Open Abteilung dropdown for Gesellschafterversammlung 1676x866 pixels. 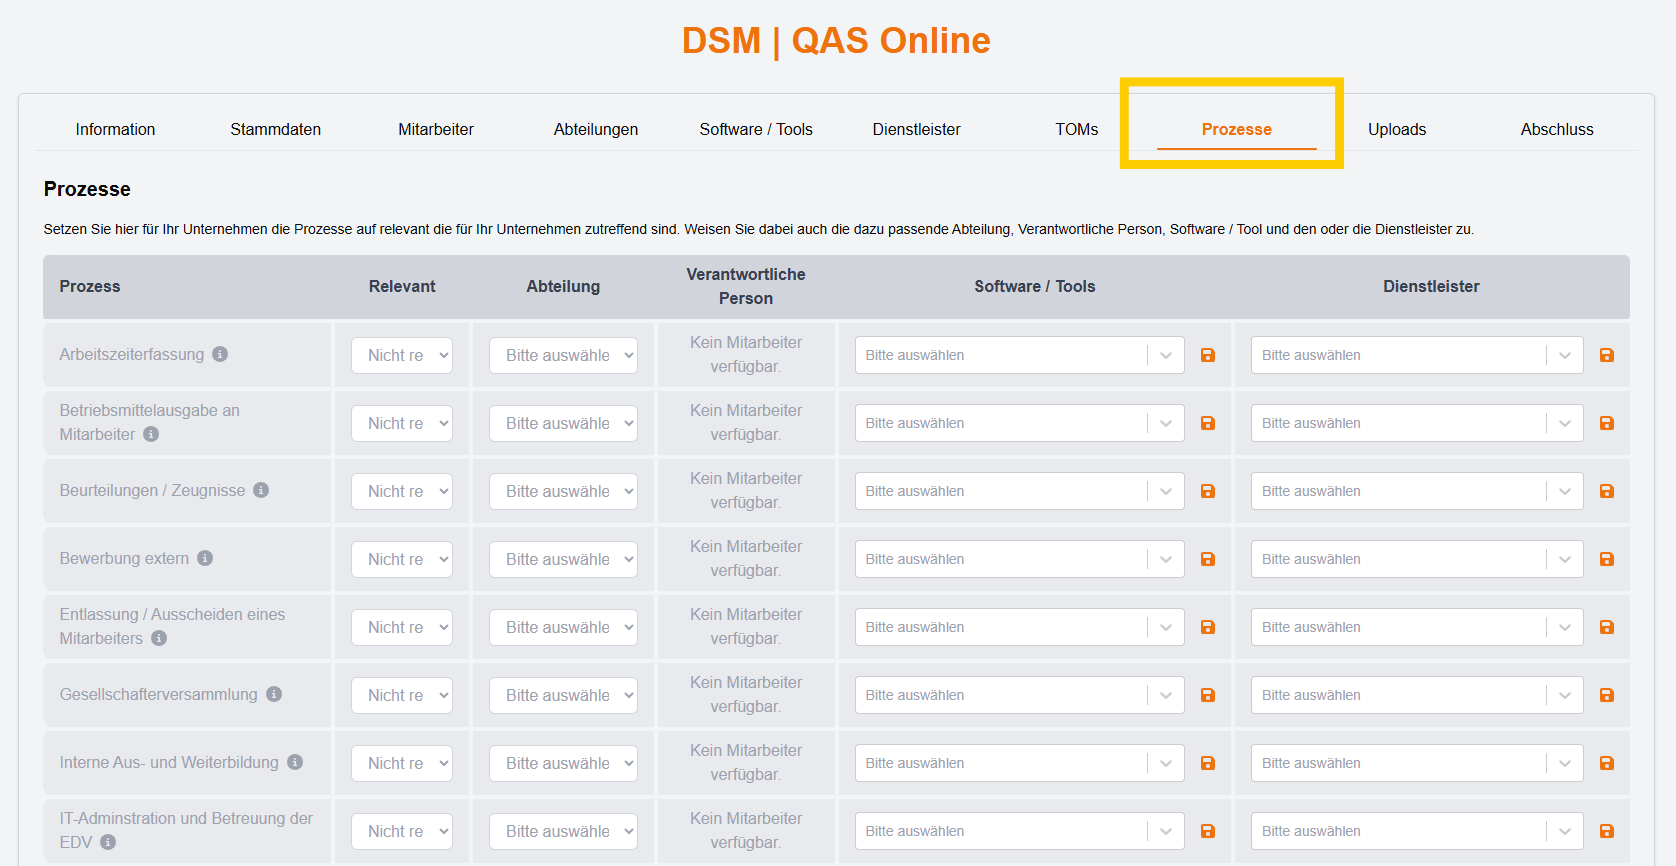pyautogui.click(x=563, y=695)
